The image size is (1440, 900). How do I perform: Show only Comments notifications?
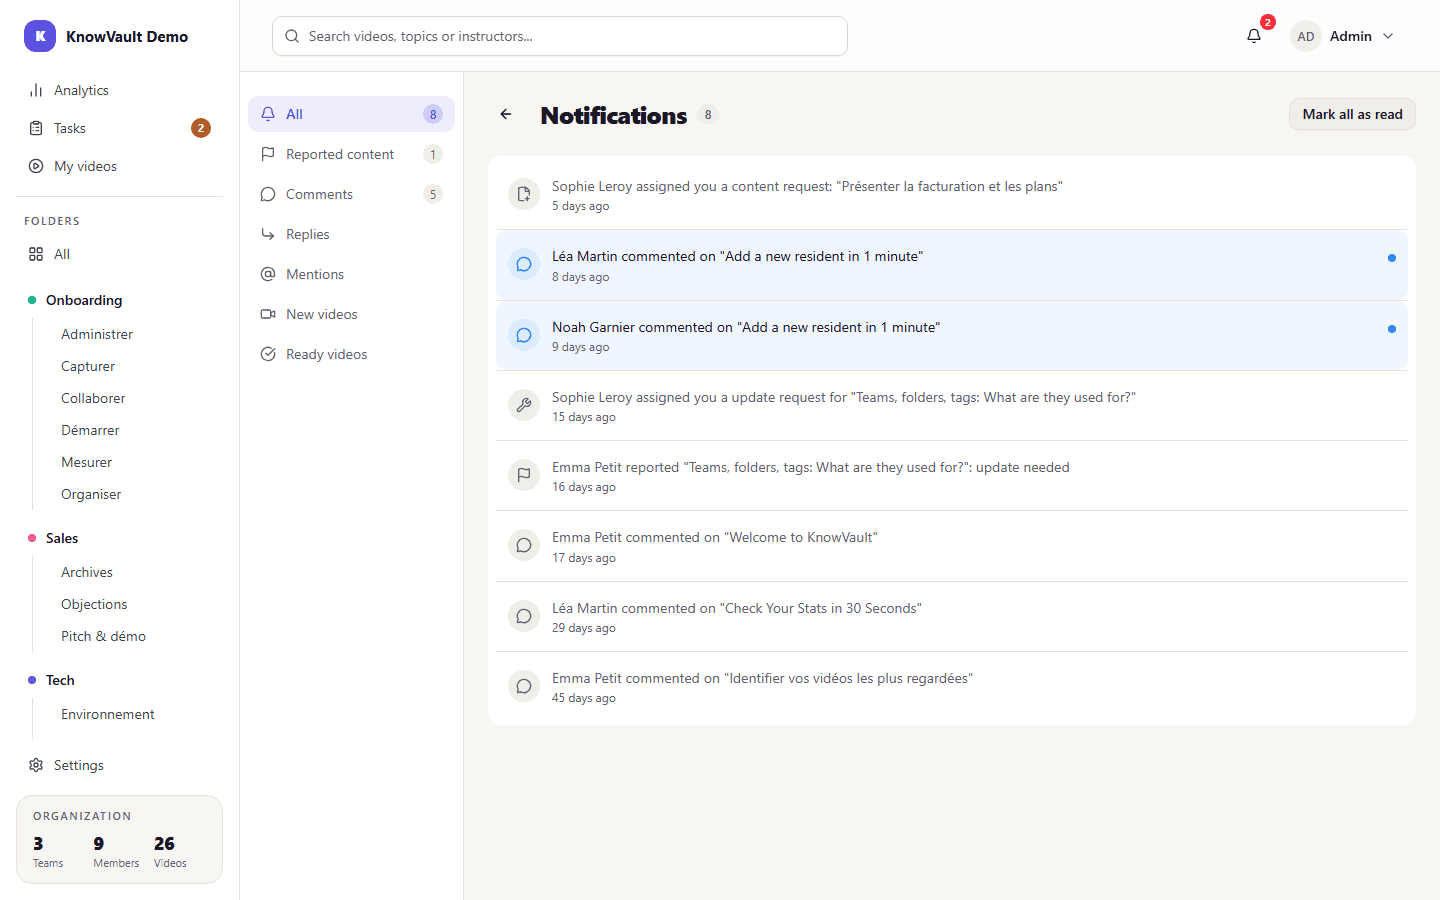point(351,194)
